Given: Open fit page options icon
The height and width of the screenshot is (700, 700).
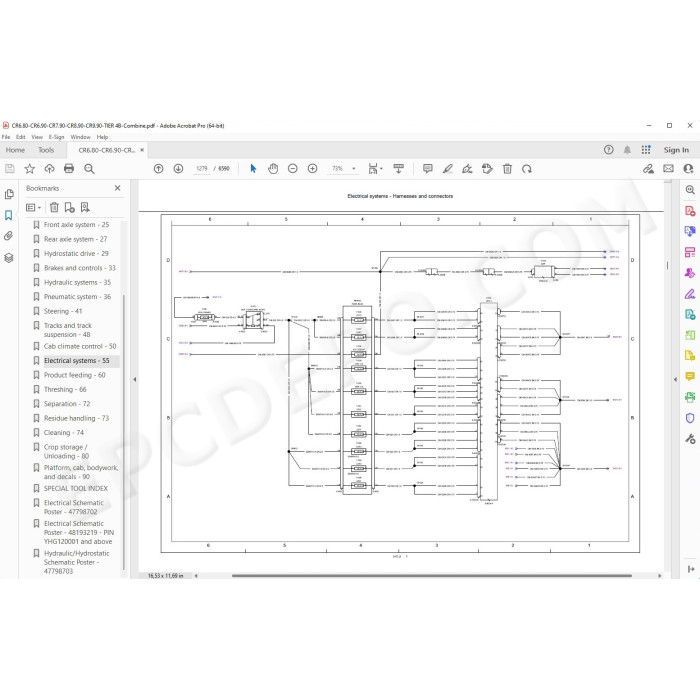Looking at the screenshot, I should click(375, 169).
